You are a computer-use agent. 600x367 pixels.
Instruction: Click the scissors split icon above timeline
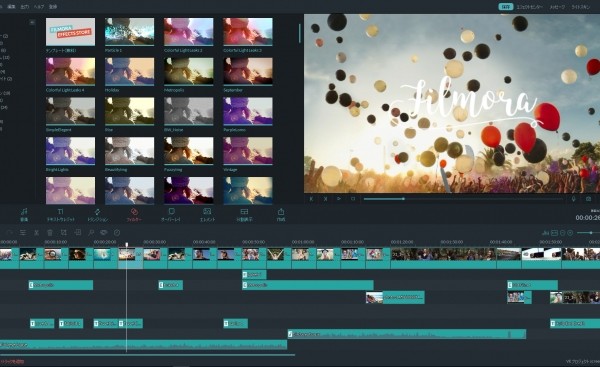coord(36,233)
